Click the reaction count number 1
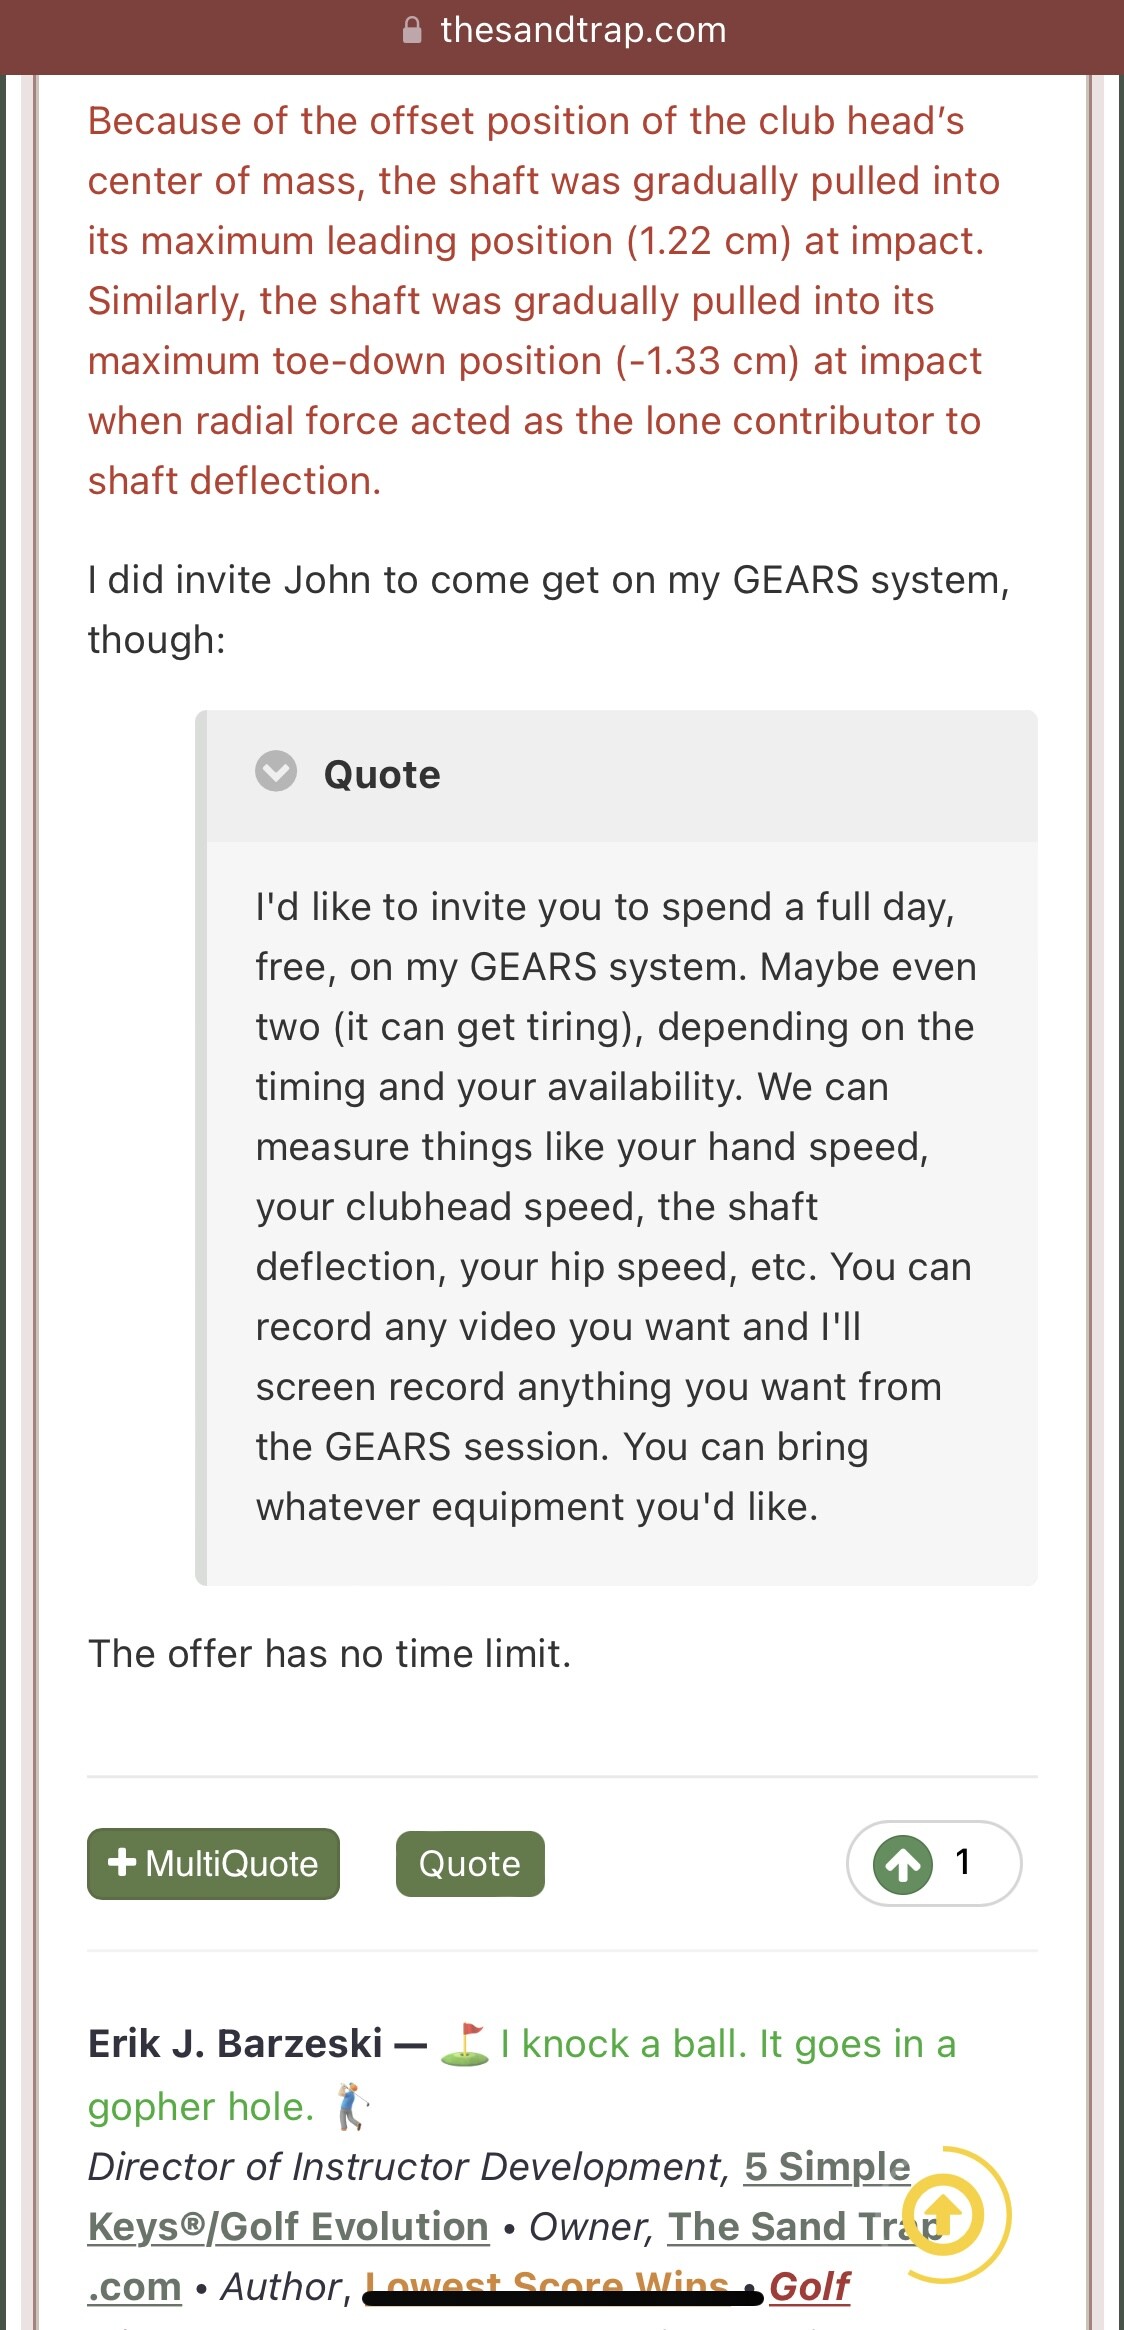Image resolution: width=1124 pixels, height=2330 pixels. click(x=963, y=1862)
